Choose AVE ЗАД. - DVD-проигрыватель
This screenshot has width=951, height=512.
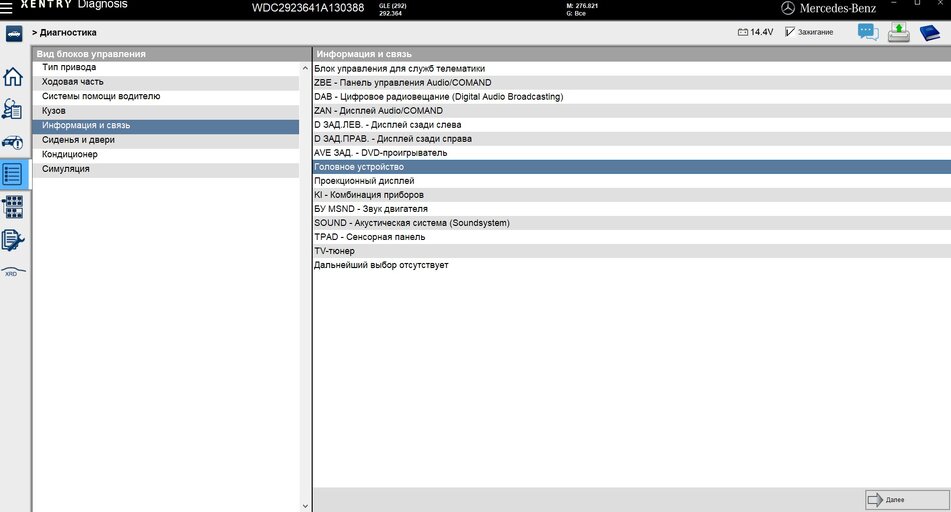[632, 153]
